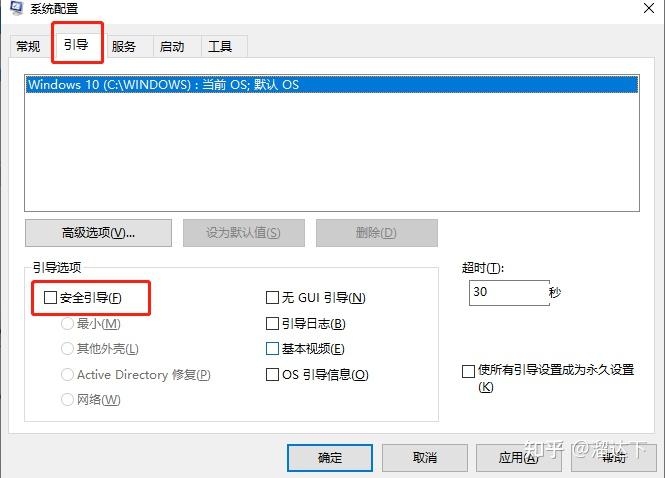Check 使所有引导设置成为永久设置 checkbox
Viewport: 665px width, 478px height.
tap(468, 372)
